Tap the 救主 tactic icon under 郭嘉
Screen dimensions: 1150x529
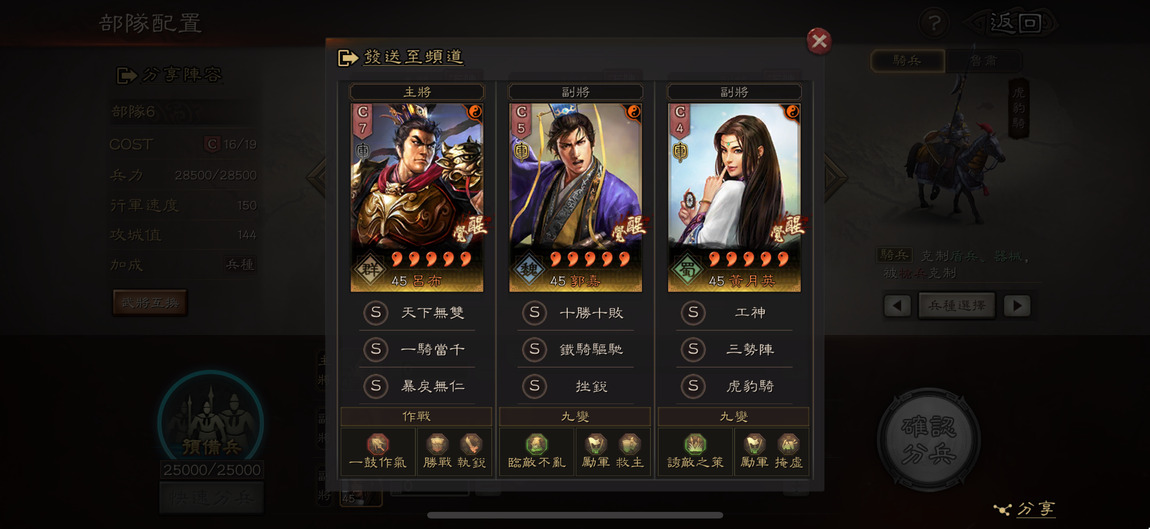pyautogui.click(x=629, y=444)
